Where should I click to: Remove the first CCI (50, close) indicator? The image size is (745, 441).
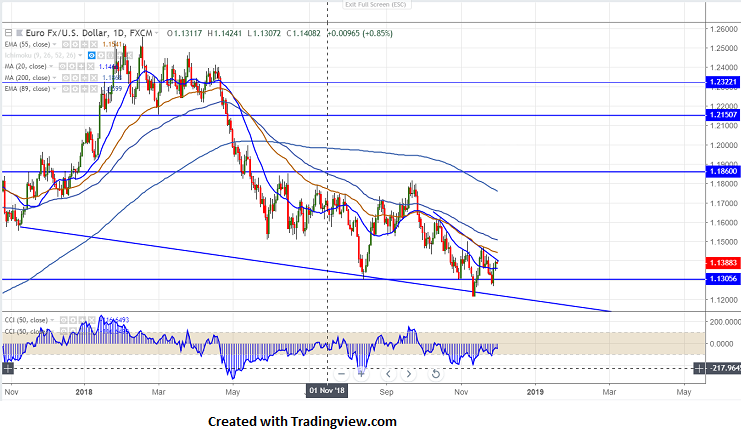pyautogui.click(x=92, y=320)
